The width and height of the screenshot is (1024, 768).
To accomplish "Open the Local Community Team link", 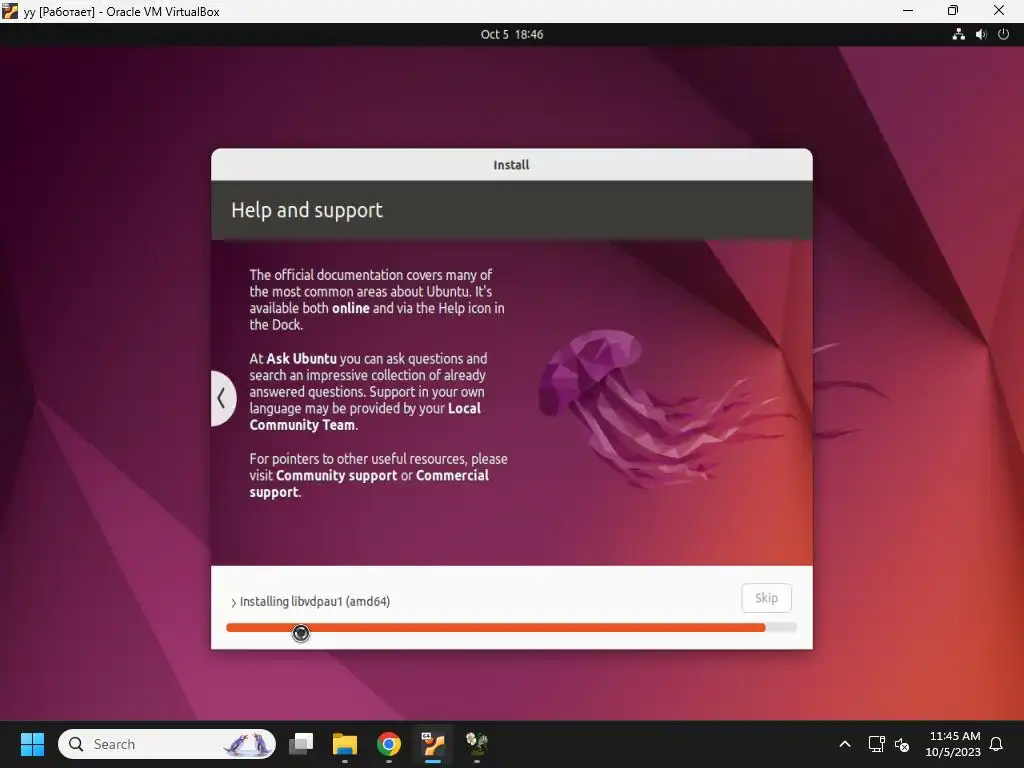I will 365,417.
